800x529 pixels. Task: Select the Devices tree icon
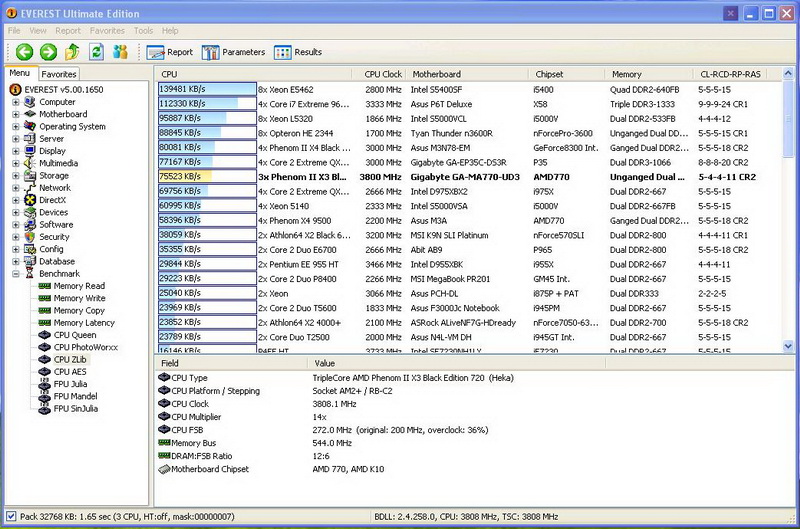pyautogui.click(x=30, y=212)
